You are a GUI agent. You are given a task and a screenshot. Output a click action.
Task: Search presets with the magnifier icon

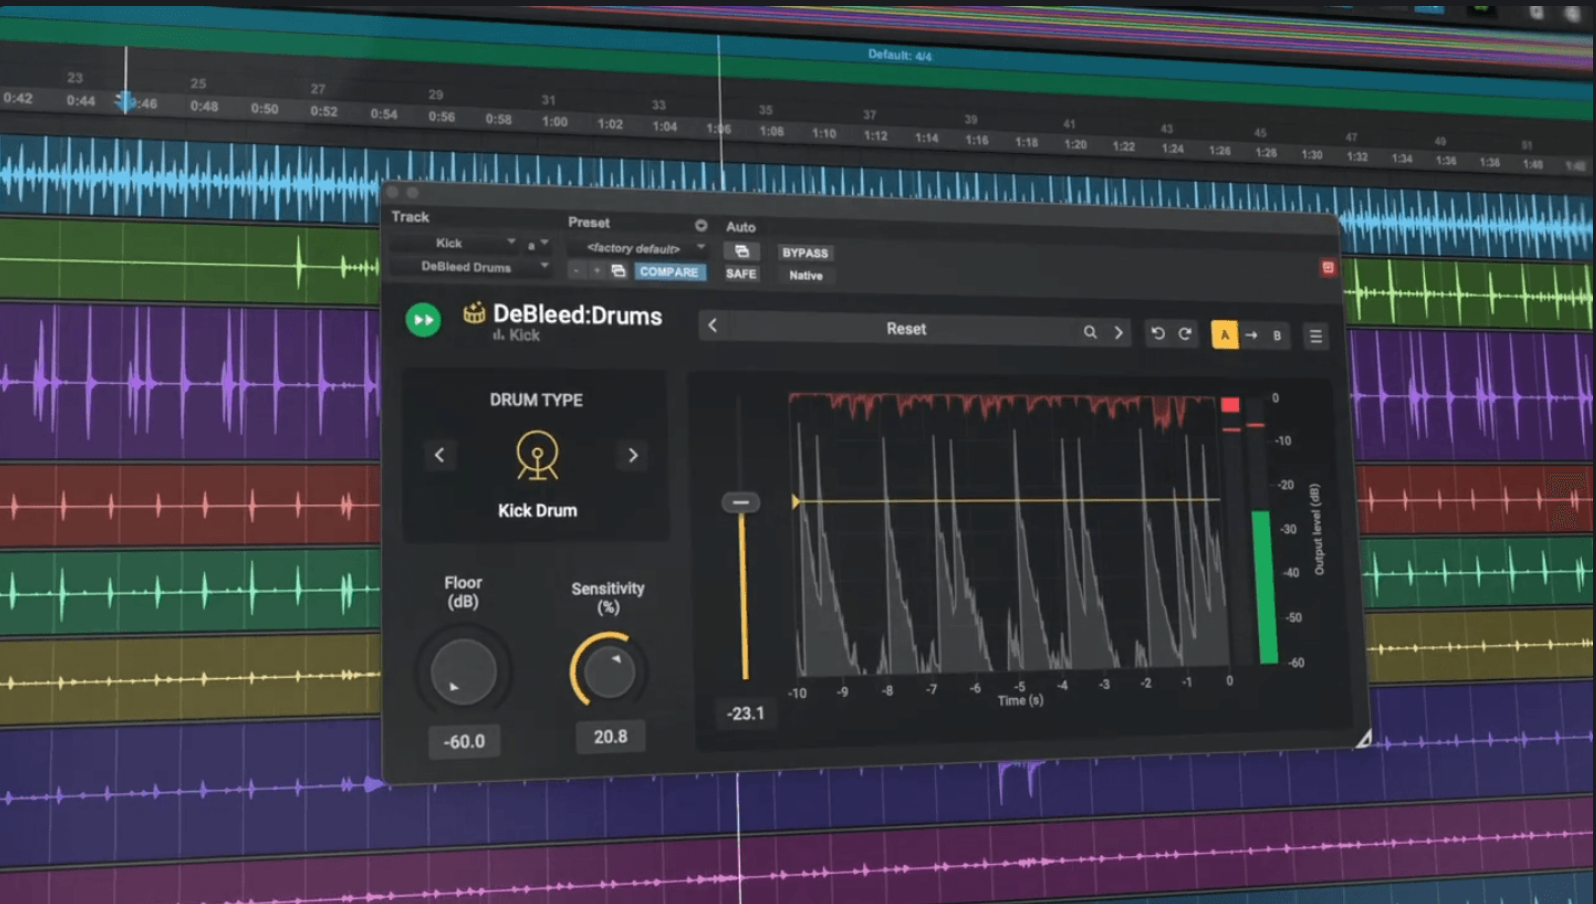click(x=1090, y=332)
